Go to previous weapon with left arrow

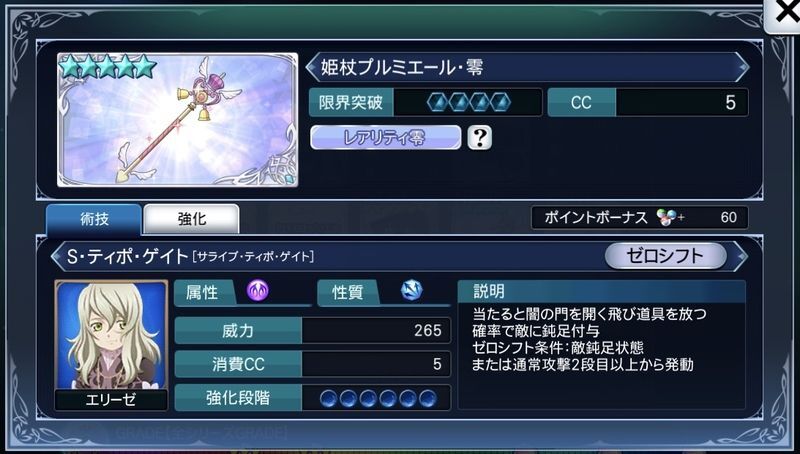312,67
